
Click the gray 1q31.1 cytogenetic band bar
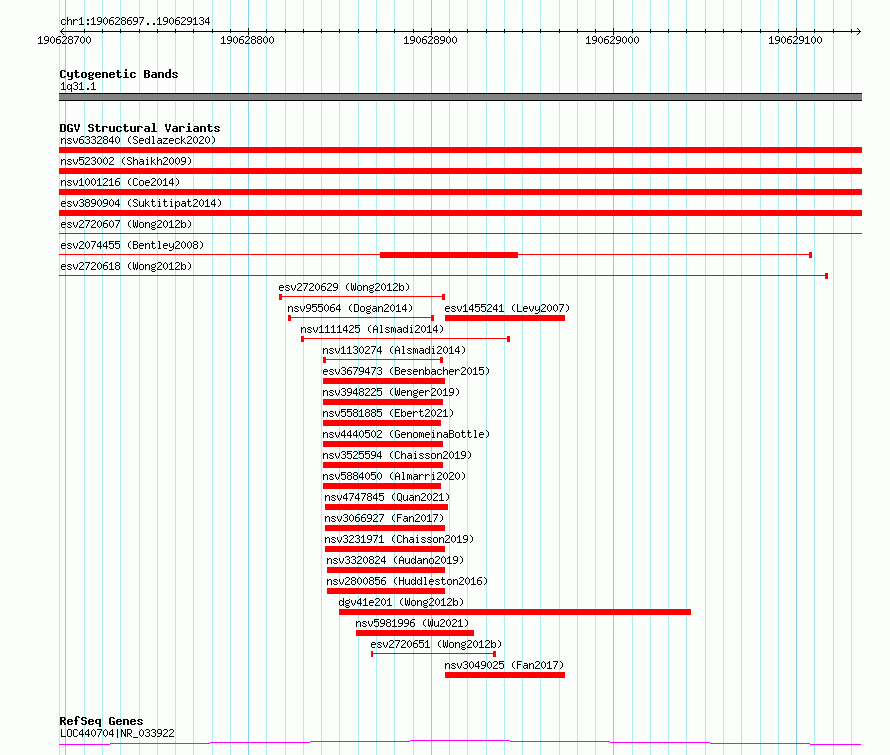point(460,97)
